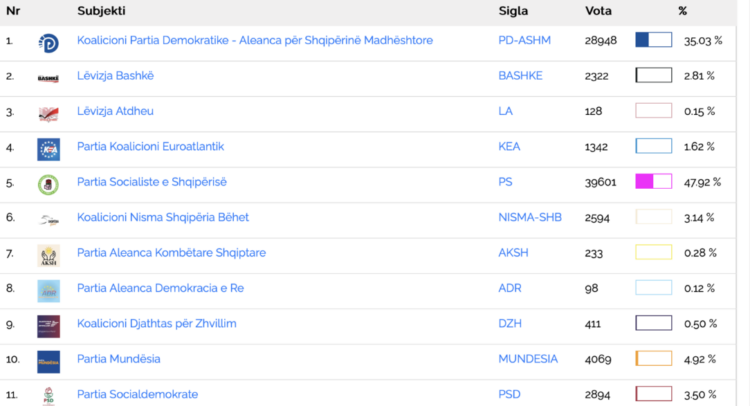Click the magenta PS vote percentage bar
The image size is (750, 406).
pyautogui.click(x=654, y=182)
